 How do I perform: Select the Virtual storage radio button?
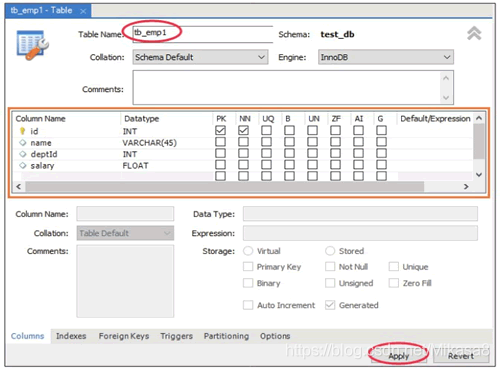pyautogui.click(x=248, y=251)
